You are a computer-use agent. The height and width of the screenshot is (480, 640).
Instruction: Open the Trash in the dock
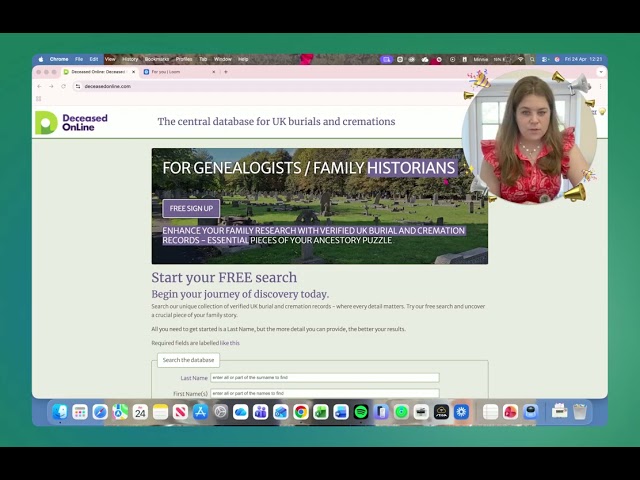580,412
